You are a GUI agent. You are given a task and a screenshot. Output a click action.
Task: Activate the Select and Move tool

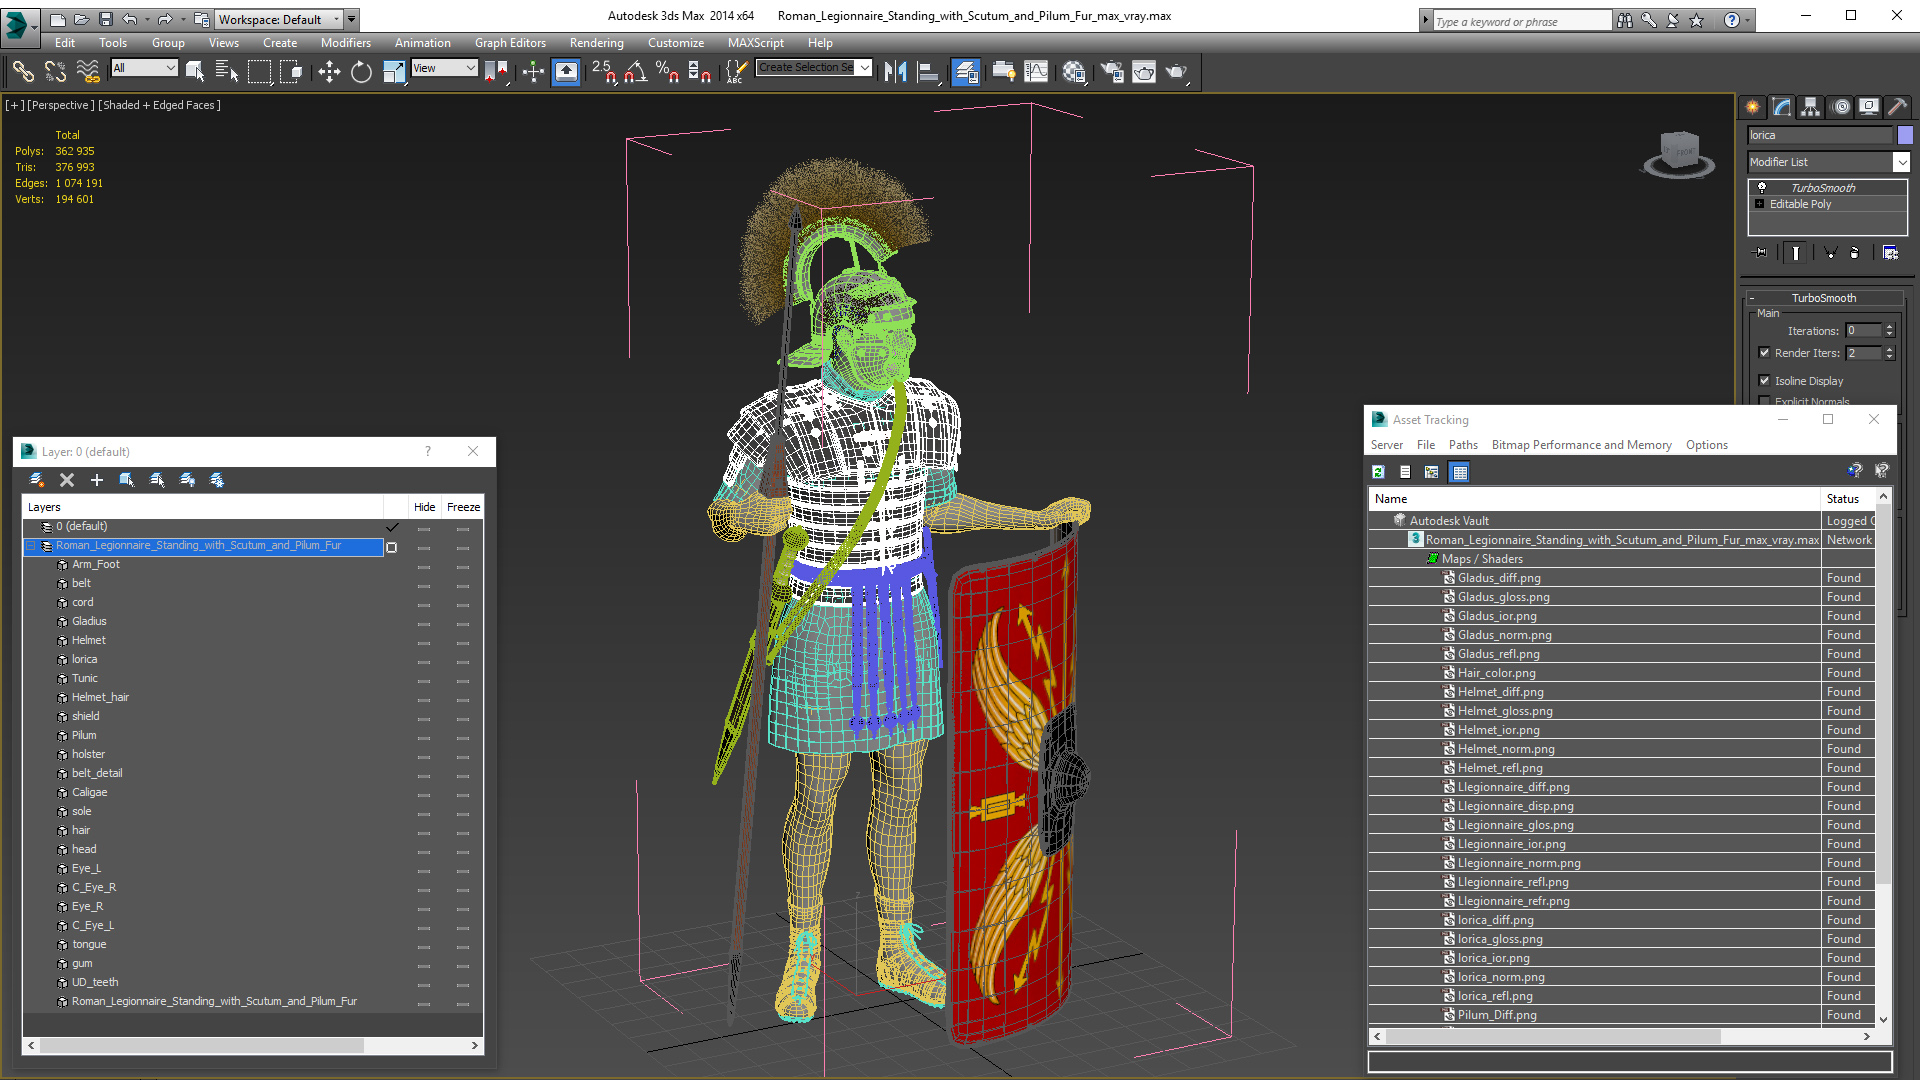[329, 71]
